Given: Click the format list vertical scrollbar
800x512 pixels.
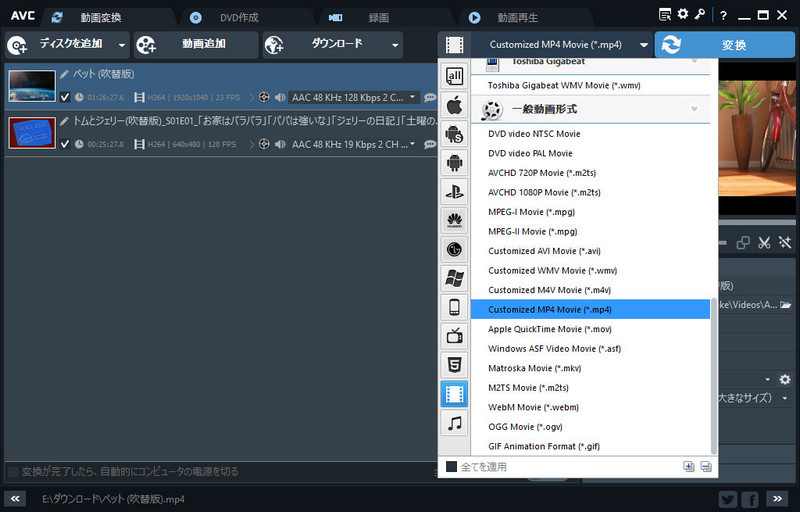Looking at the screenshot, I should (714, 376).
